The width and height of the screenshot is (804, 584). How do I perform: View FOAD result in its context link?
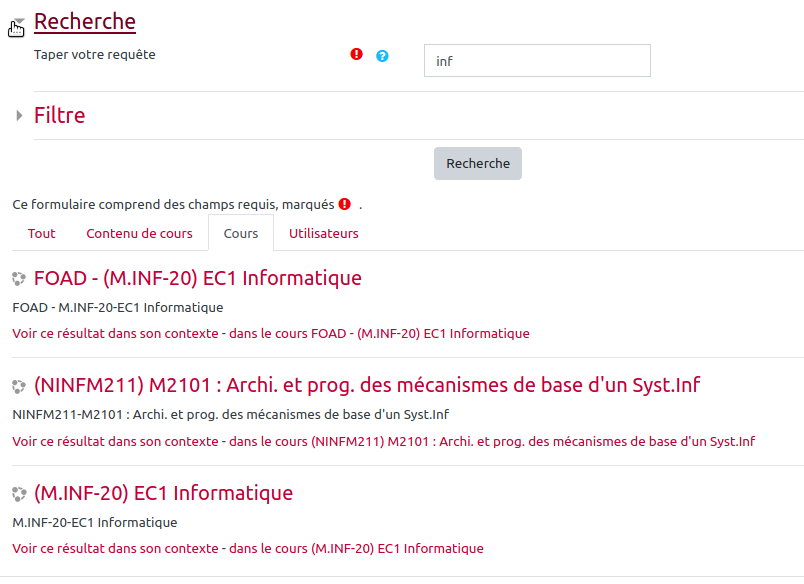[271, 333]
